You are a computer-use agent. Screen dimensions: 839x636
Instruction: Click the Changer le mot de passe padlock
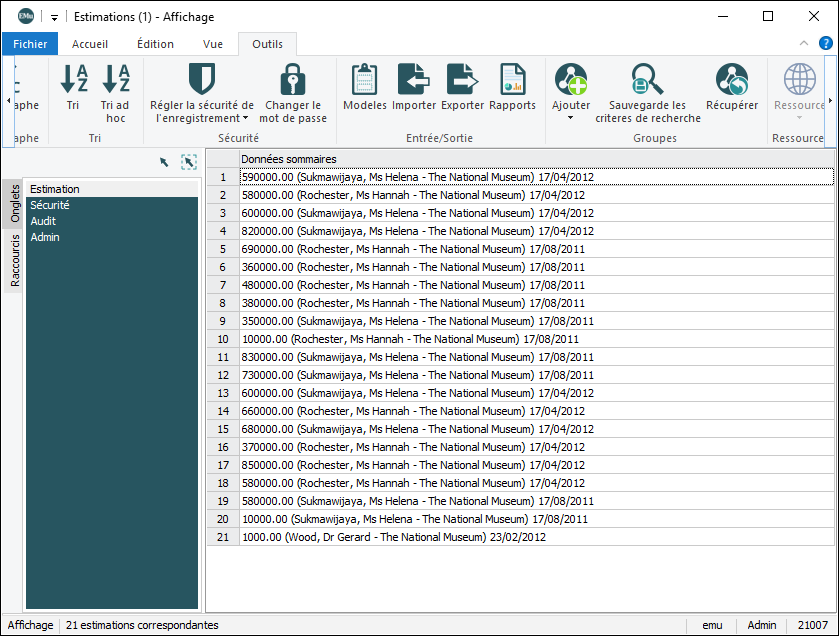point(292,81)
